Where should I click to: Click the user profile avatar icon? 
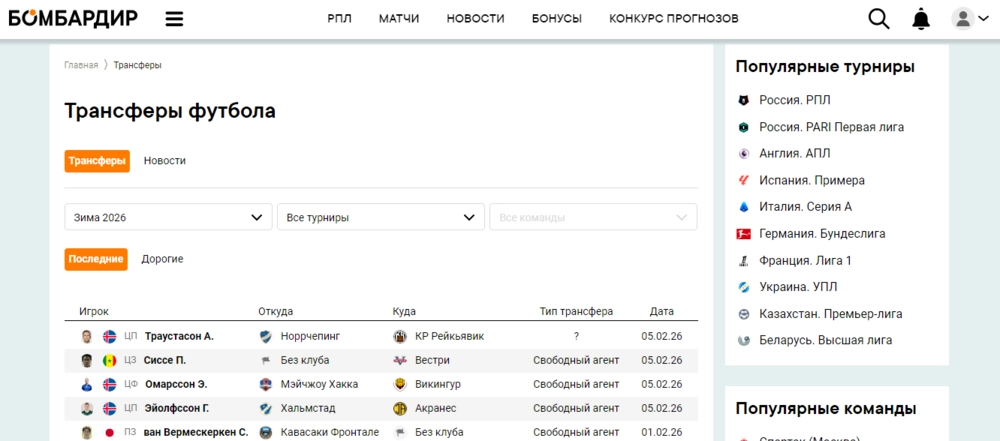pos(962,19)
